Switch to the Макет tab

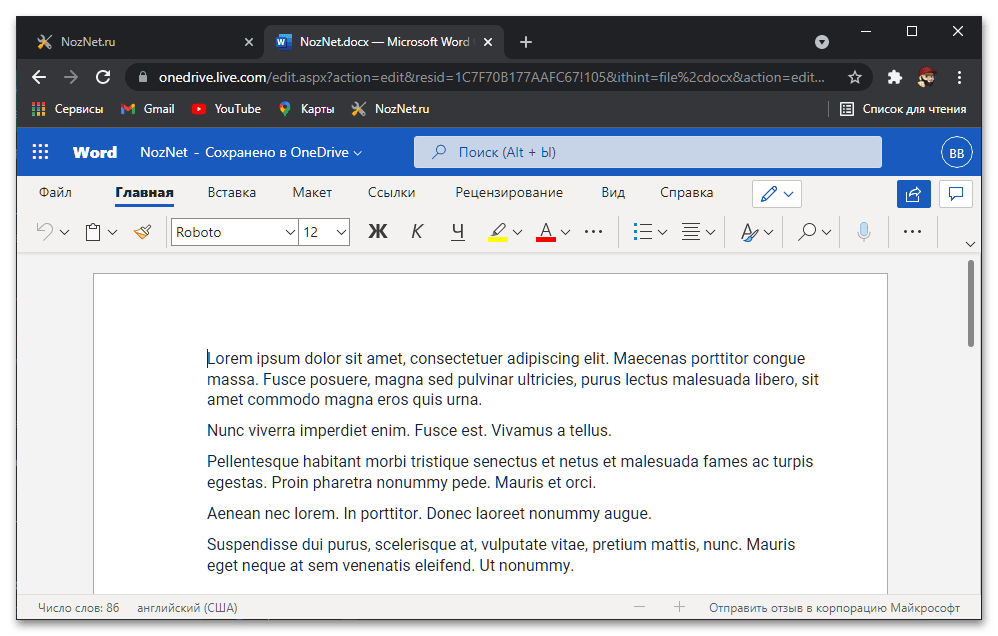pyautogui.click(x=312, y=192)
